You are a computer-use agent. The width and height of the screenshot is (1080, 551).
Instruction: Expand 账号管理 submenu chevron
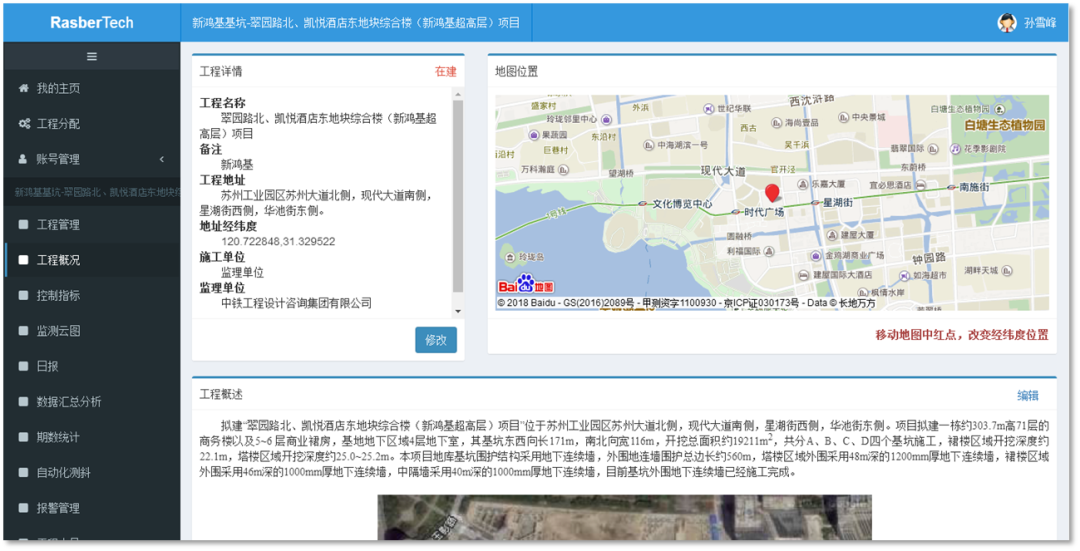pos(162,159)
